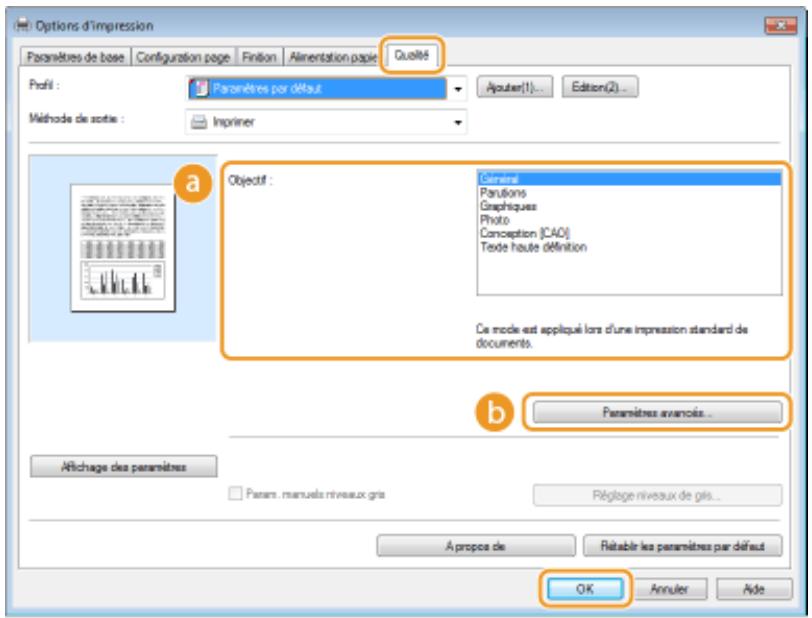This screenshot has height=618, width=812.
Task: Click Affichage des paramètres button
Action: click(x=123, y=467)
